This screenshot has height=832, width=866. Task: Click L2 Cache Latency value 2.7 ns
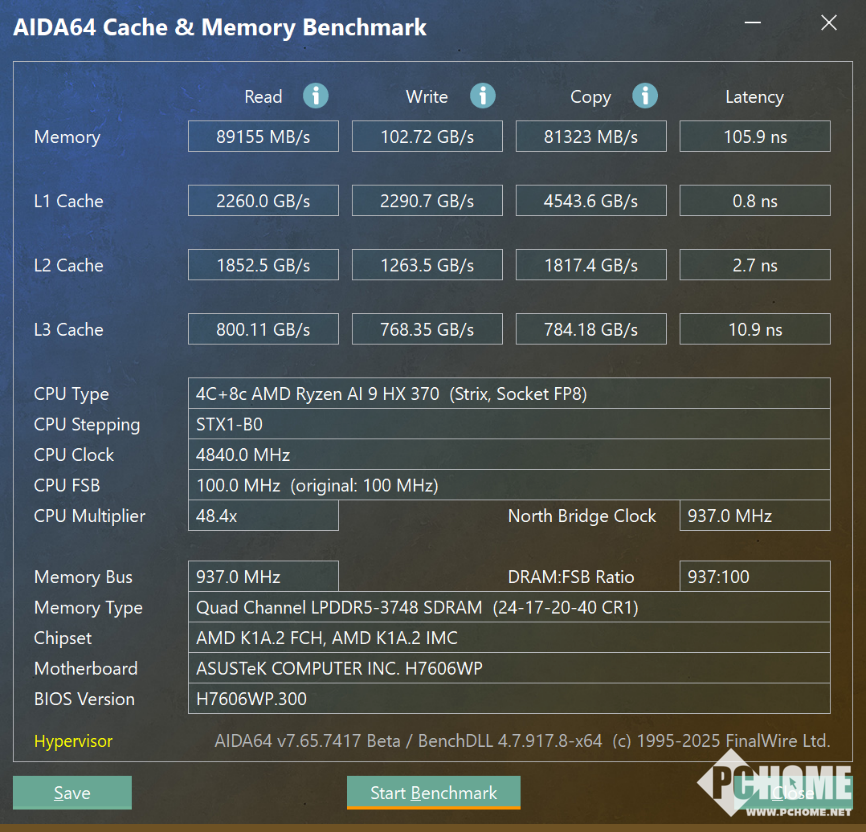pyautogui.click(x=755, y=265)
